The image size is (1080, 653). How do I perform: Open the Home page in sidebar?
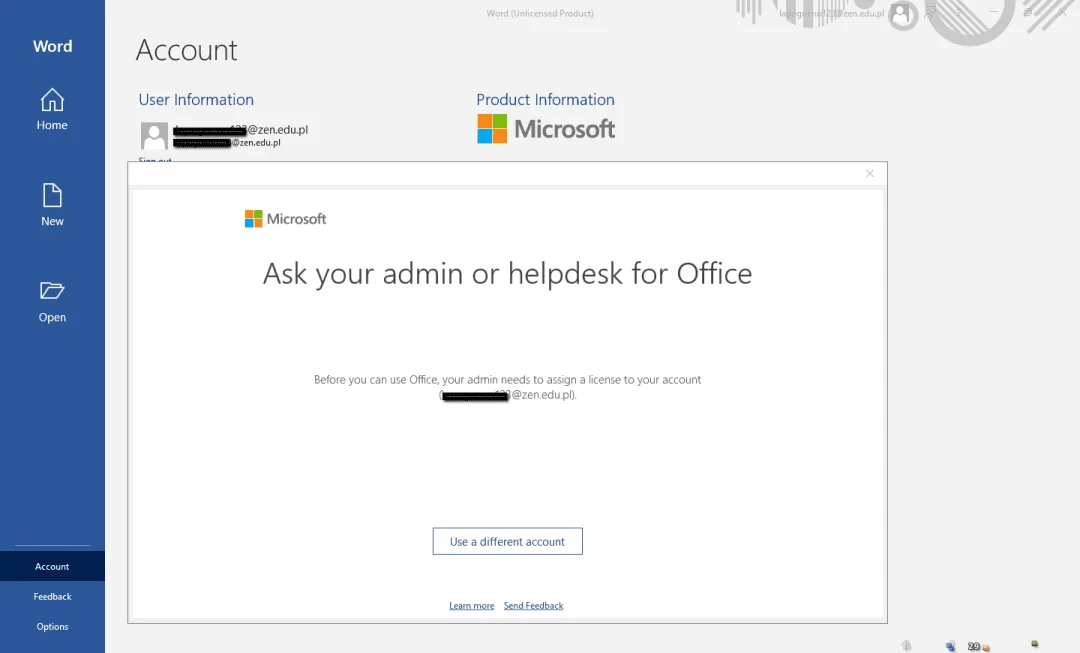[x=52, y=110]
